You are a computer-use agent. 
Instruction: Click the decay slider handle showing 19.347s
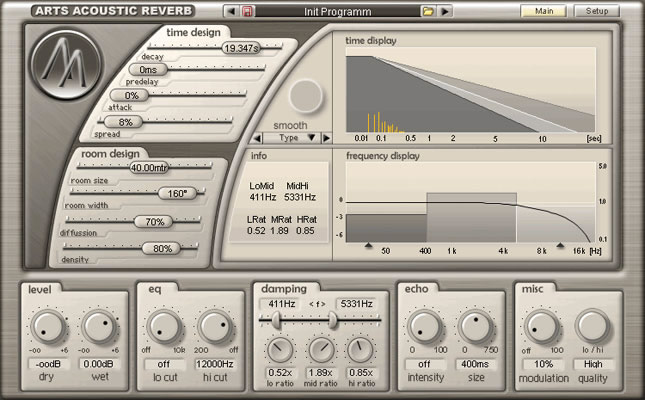click(240, 47)
